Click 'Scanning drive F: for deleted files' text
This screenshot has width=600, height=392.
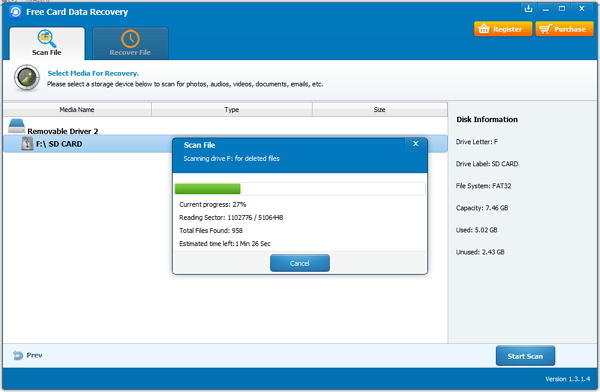pyautogui.click(x=232, y=158)
